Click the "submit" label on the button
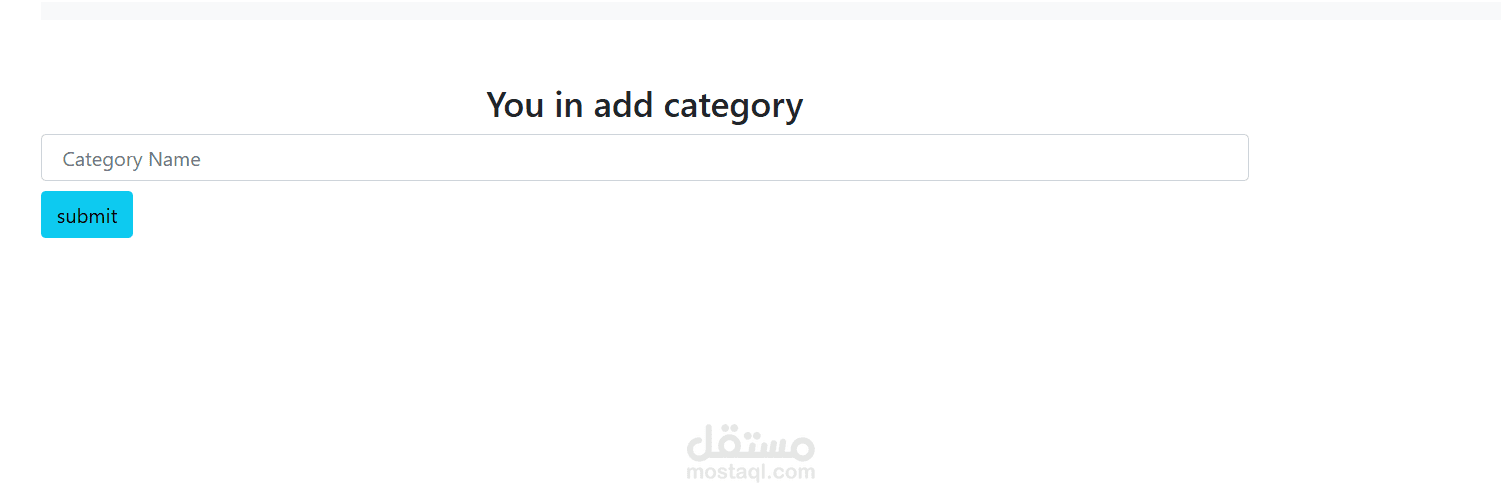 [x=87, y=216]
